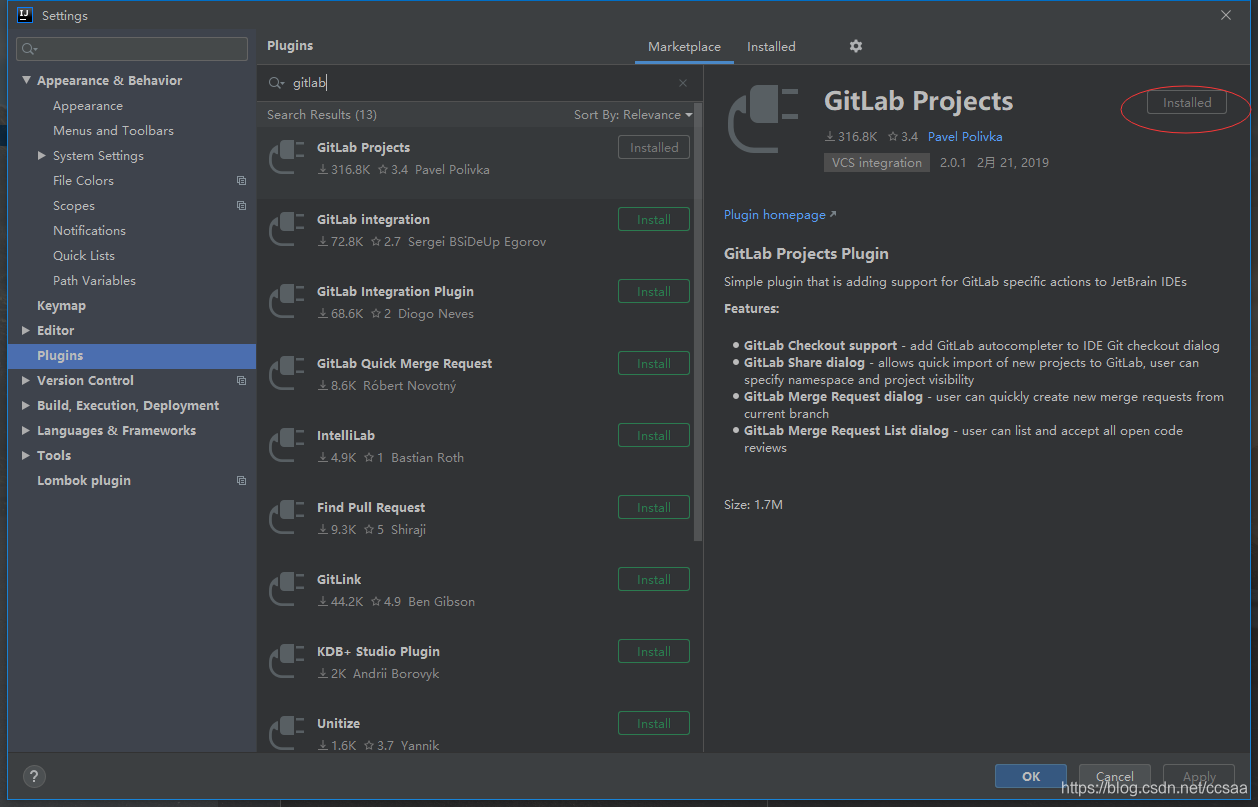Click the magnifier icon in plugin search

point(277,84)
